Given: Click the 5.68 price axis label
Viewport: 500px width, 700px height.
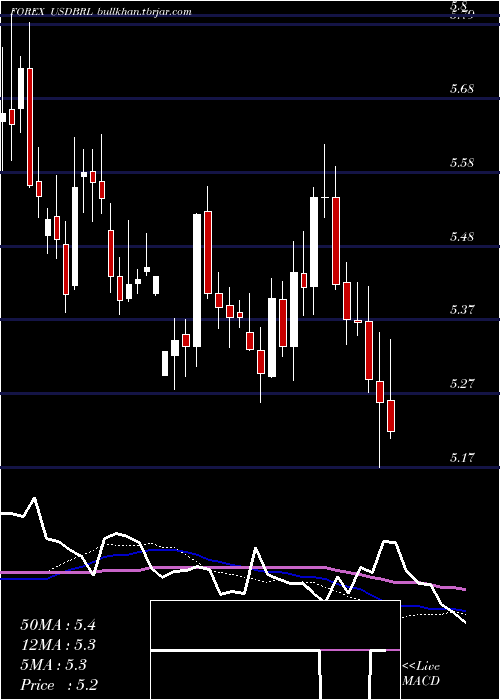Looking at the screenshot, I should point(462,89).
